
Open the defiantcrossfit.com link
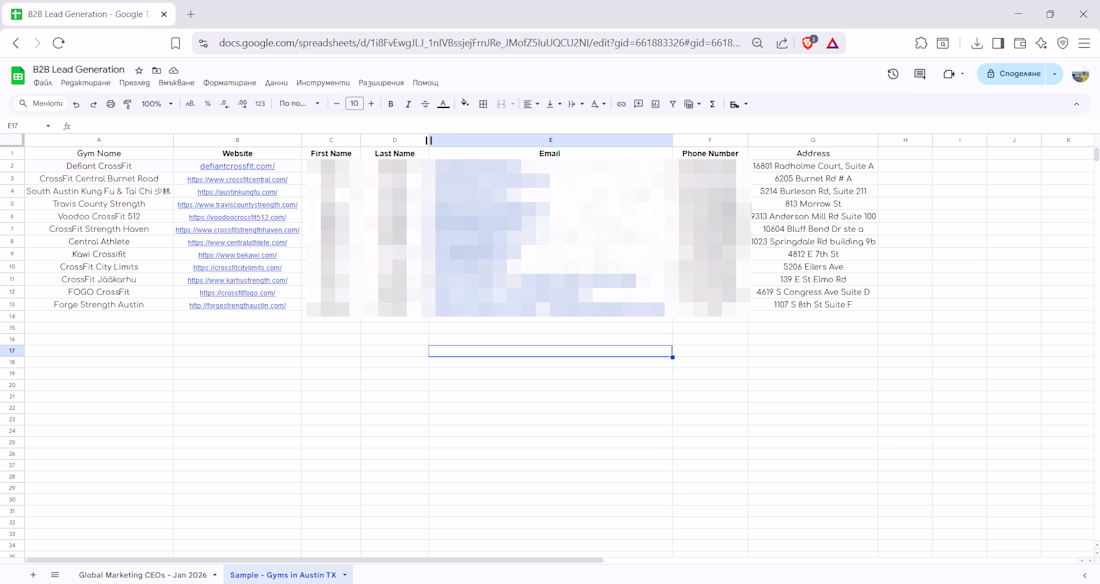click(x=237, y=166)
